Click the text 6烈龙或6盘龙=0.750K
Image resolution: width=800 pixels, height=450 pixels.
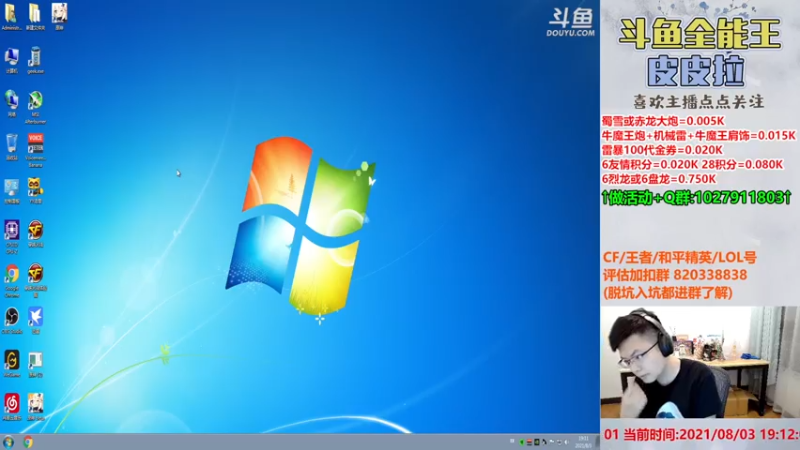pyautogui.click(x=658, y=179)
